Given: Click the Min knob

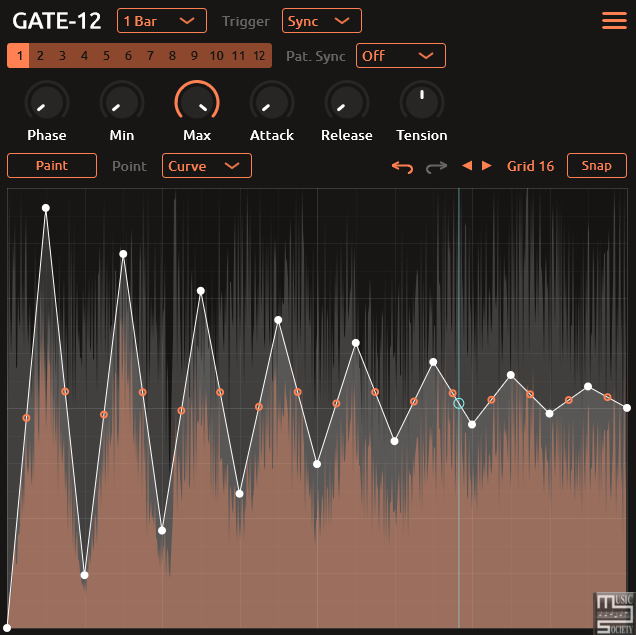Looking at the screenshot, I should pos(122,102).
